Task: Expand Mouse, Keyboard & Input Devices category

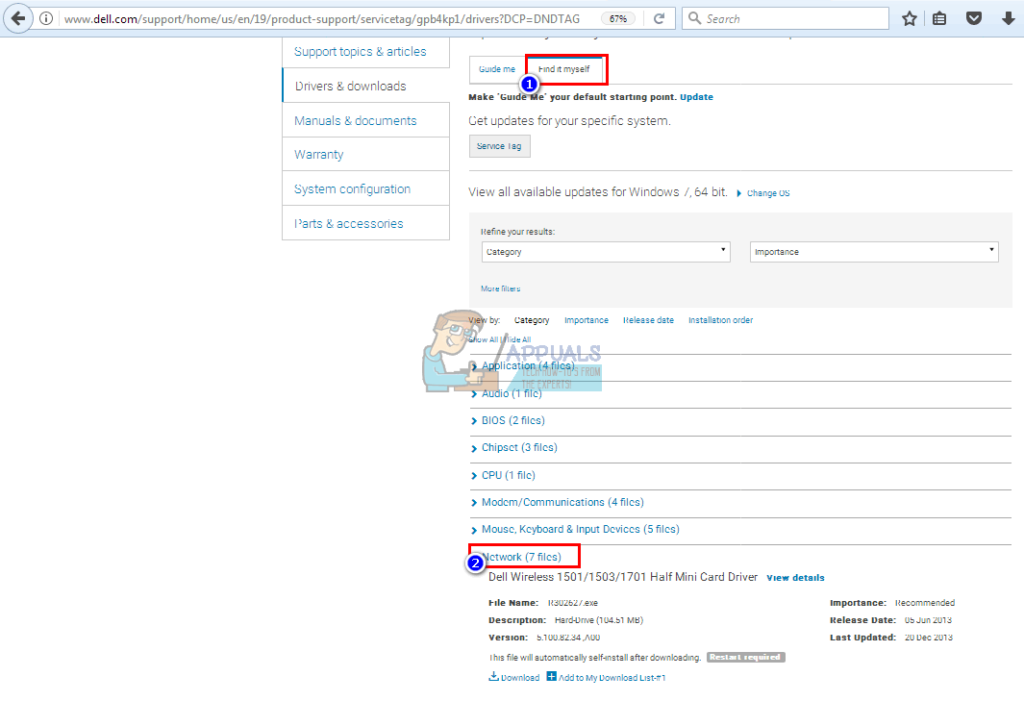Action: [580, 529]
